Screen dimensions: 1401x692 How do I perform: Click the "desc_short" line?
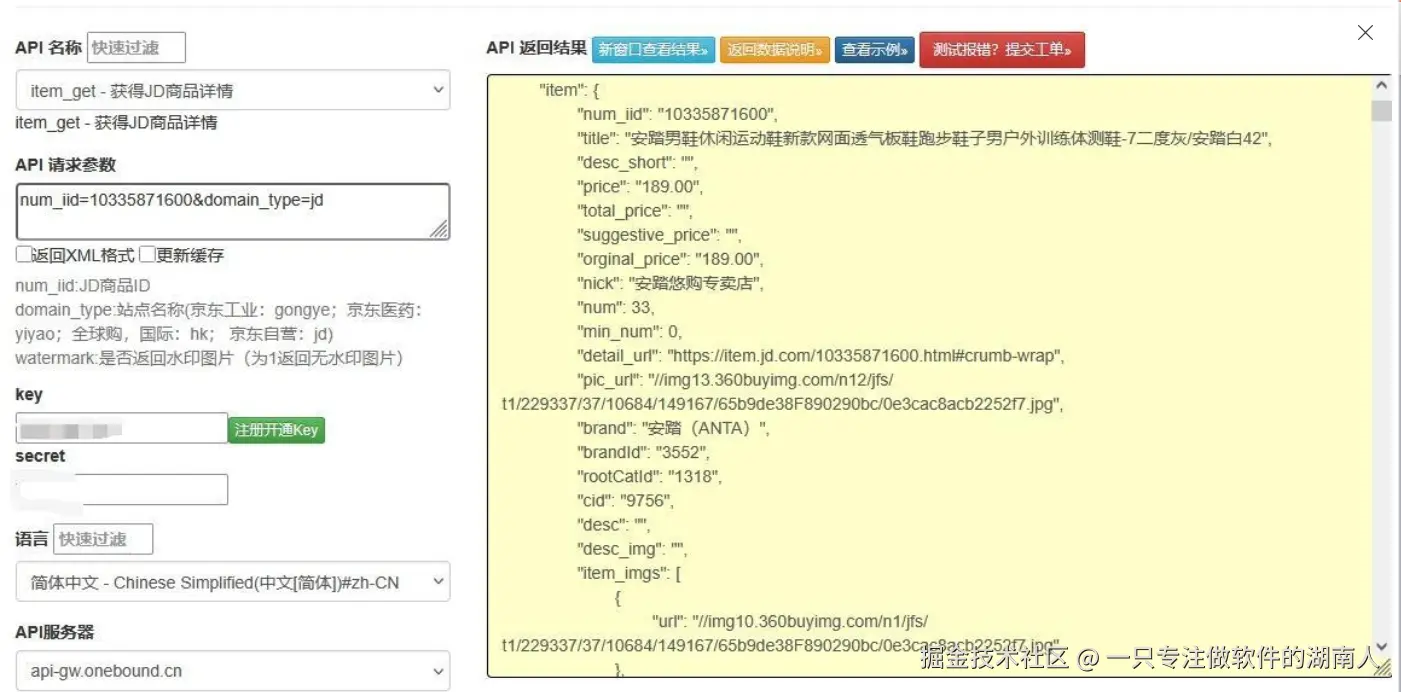tap(638, 162)
